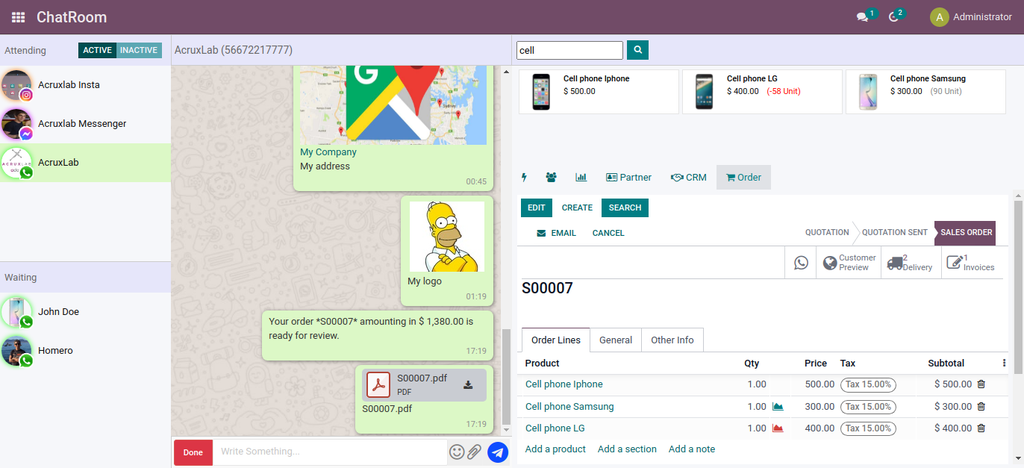The width and height of the screenshot is (1024, 468).
Task: Click the Administrator avatar
Action: coord(939,17)
